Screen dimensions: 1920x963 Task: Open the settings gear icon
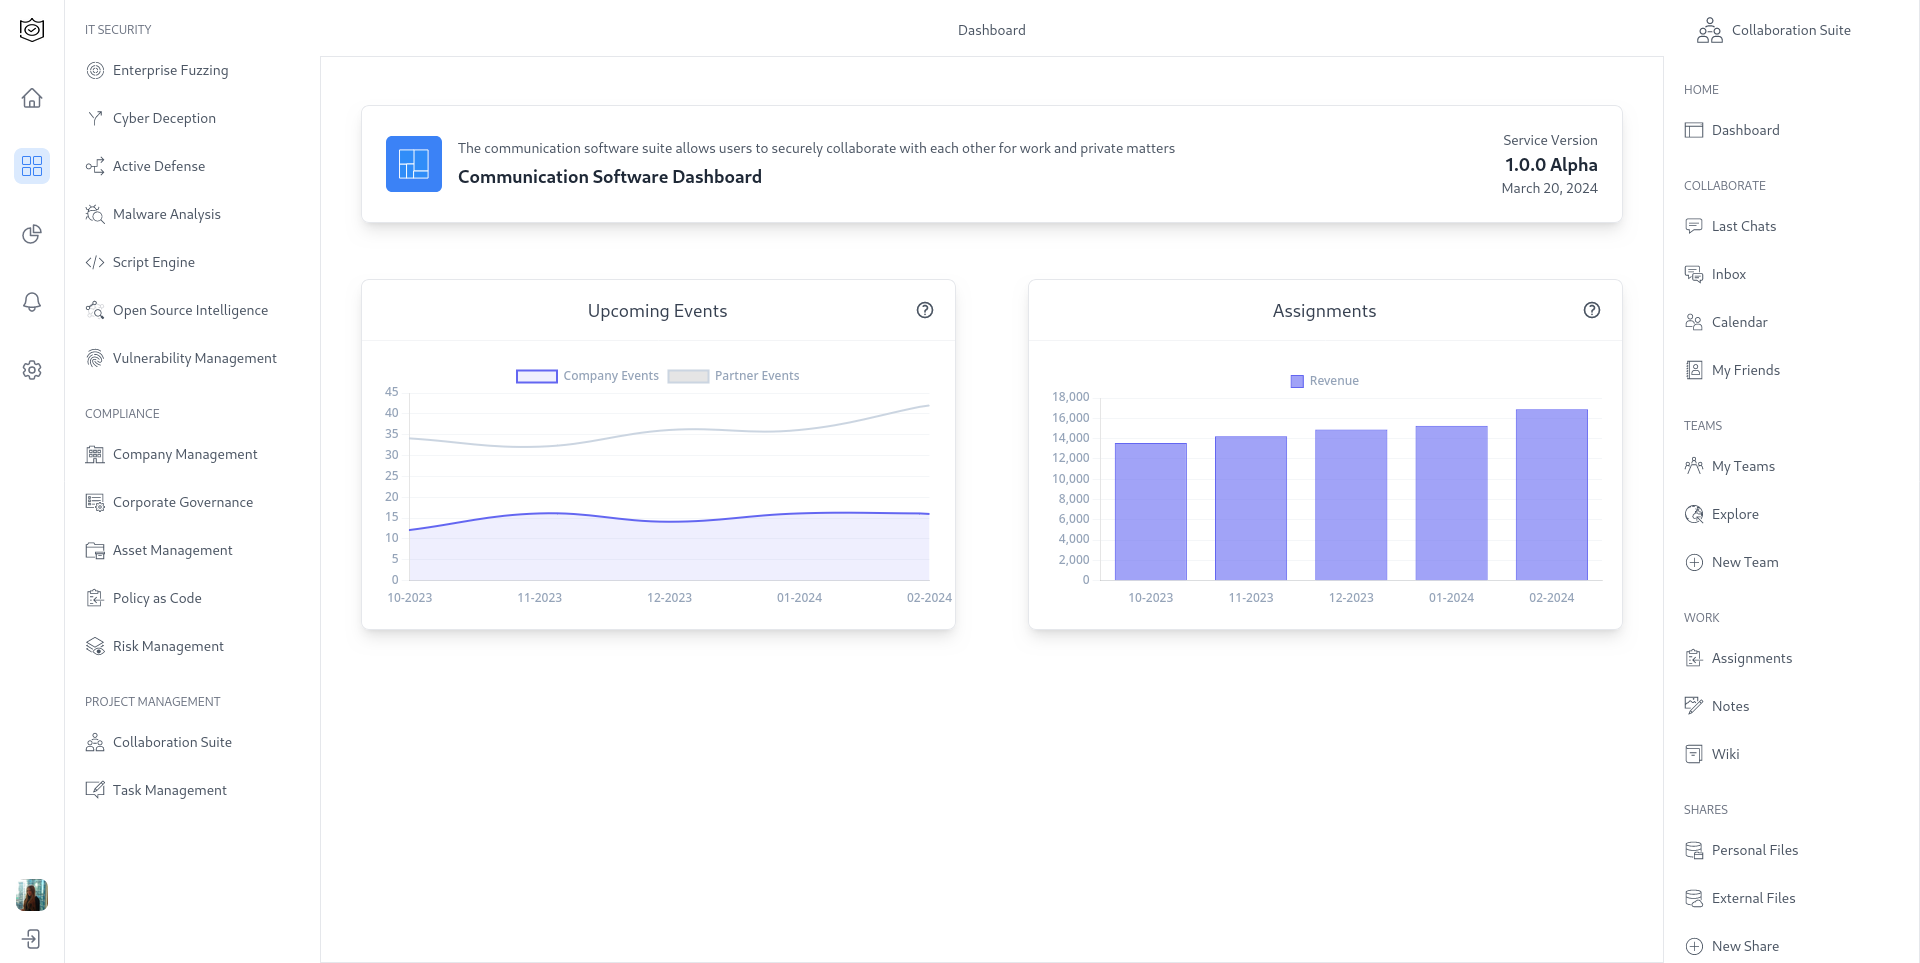[32, 370]
